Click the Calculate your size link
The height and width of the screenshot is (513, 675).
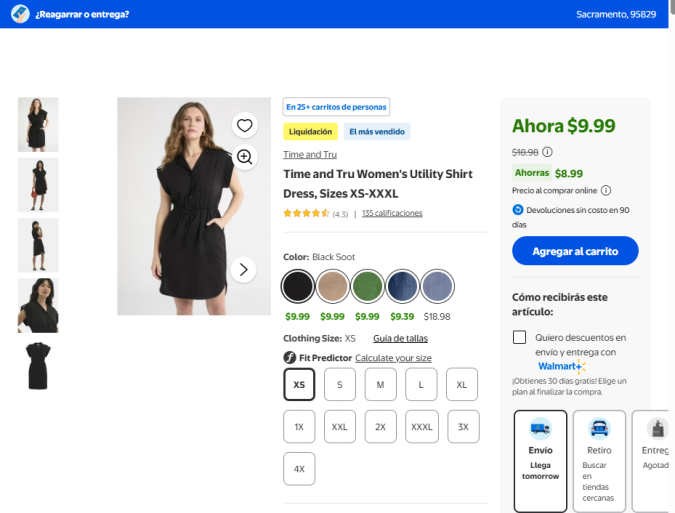pyautogui.click(x=393, y=358)
